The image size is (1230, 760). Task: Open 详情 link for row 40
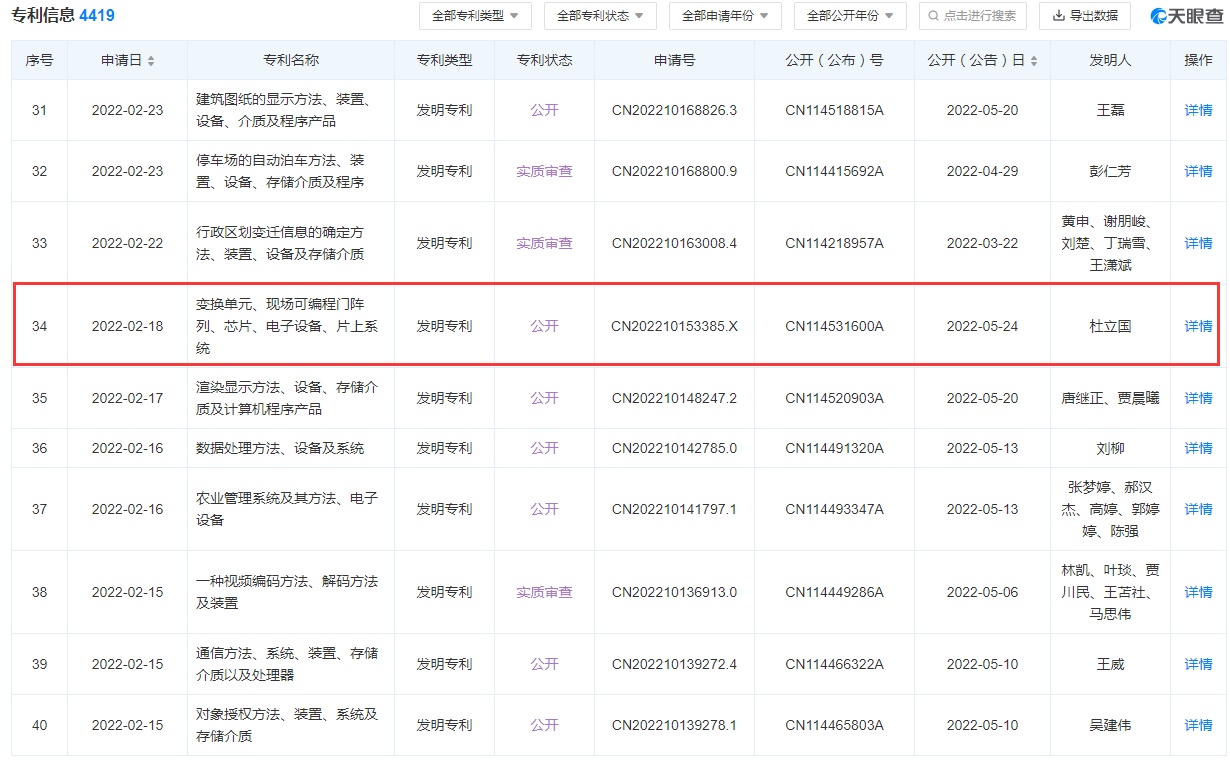click(x=1198, y=725)
